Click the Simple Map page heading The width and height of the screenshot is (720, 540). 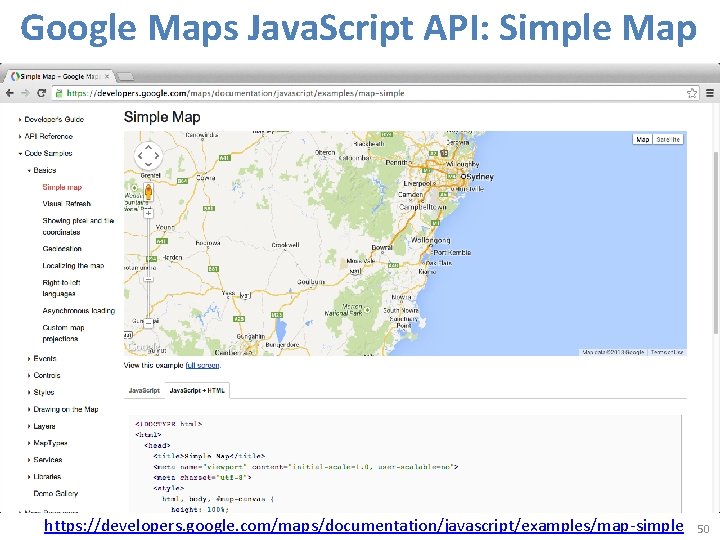pos(162,117)
